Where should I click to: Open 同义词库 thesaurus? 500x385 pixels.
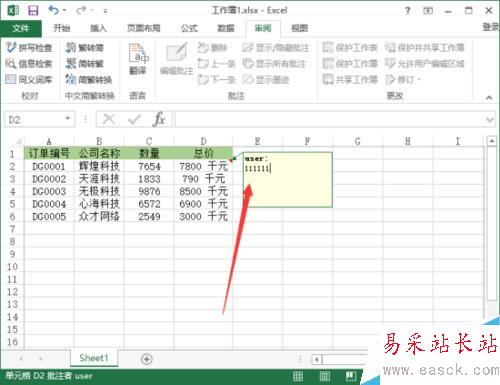[29, 79]
